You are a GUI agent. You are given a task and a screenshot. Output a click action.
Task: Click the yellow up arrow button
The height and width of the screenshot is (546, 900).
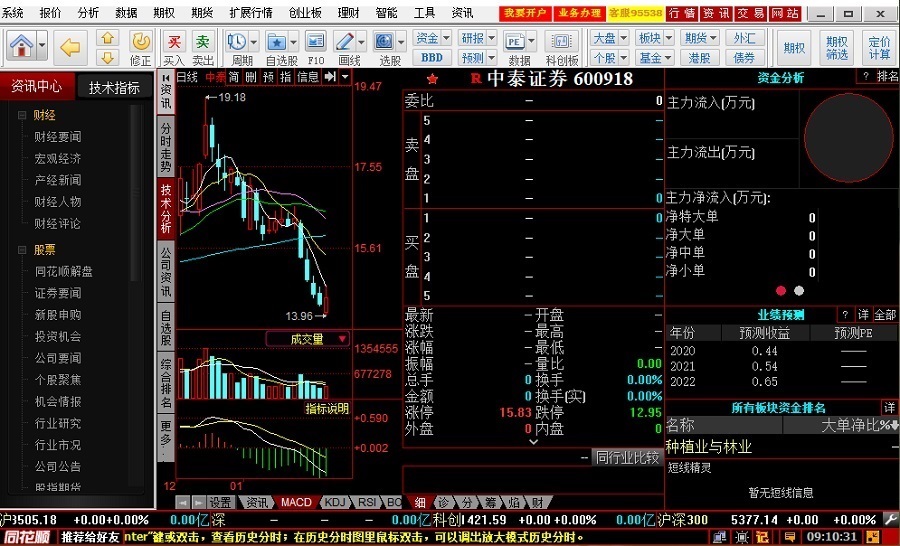pos(107,38)
